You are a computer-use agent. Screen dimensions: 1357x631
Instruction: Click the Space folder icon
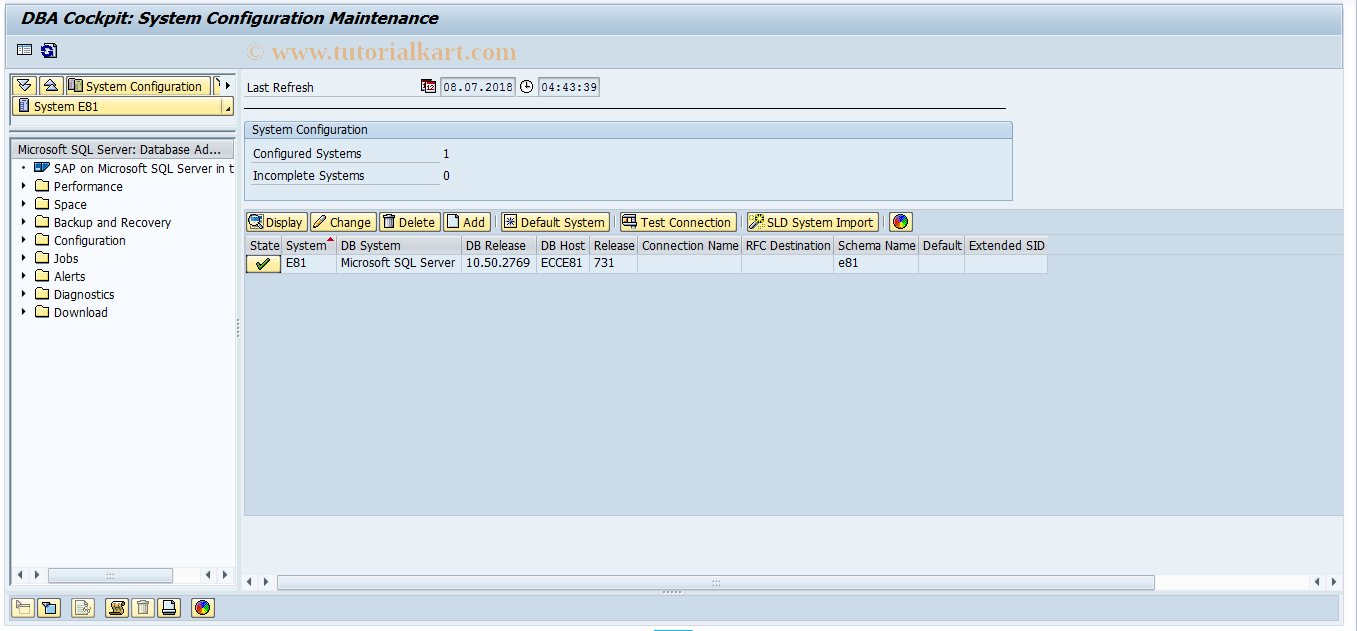click(42, 204)
